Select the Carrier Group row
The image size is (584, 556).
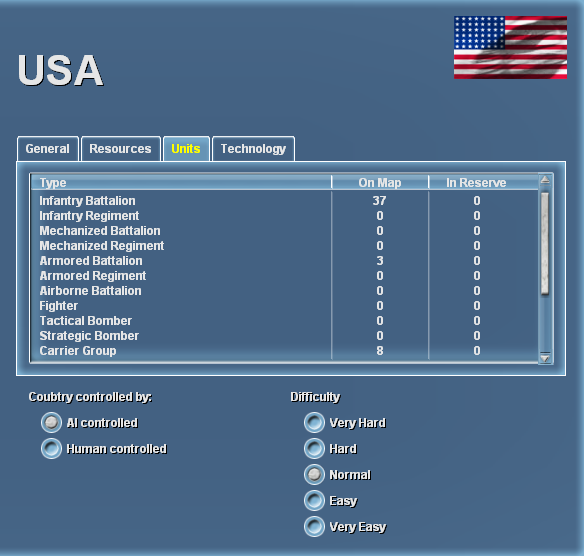pyautogui.click(x=285, y=351)
